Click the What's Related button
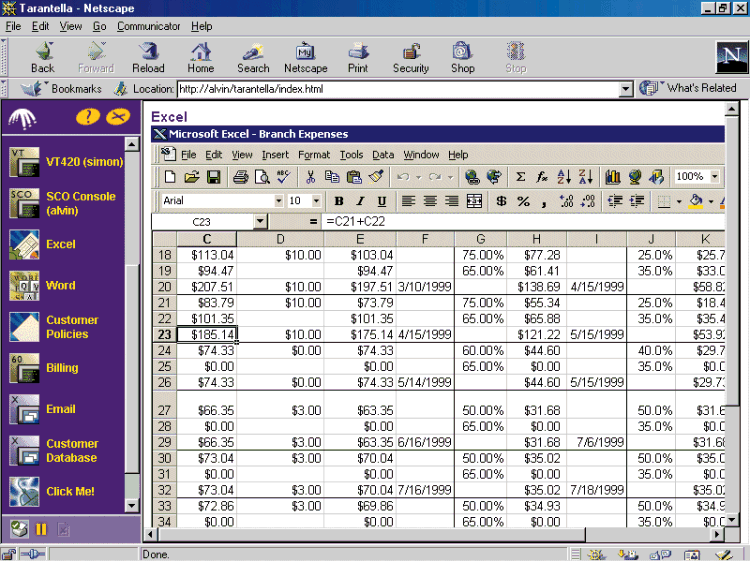 click(x=688, y=88)
